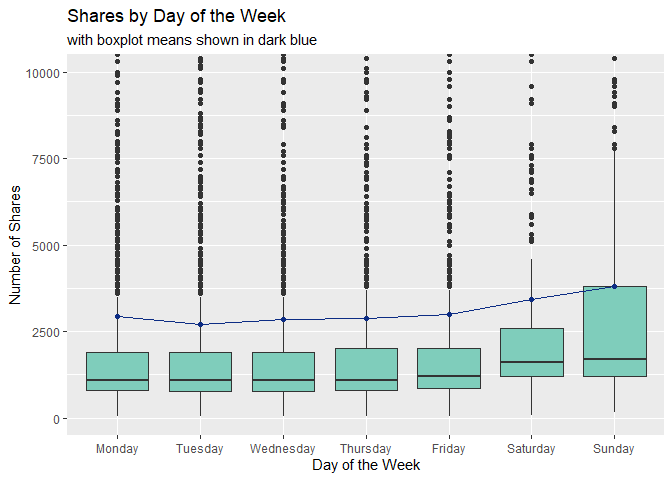Click the Tuesday boxplot box

tap(200, 371)
